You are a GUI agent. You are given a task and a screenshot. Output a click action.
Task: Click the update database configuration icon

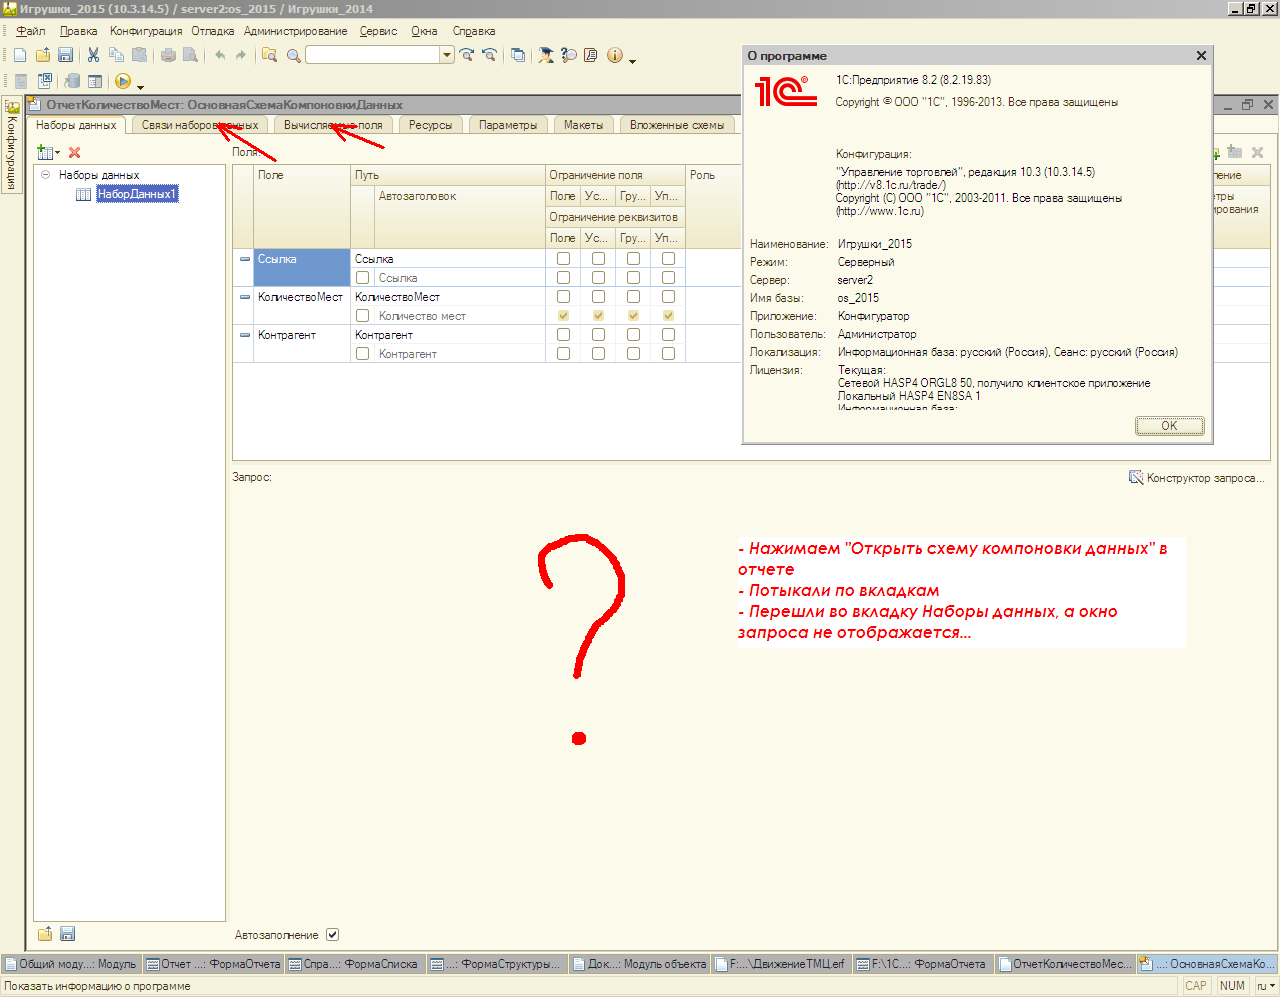pos(72,81)
